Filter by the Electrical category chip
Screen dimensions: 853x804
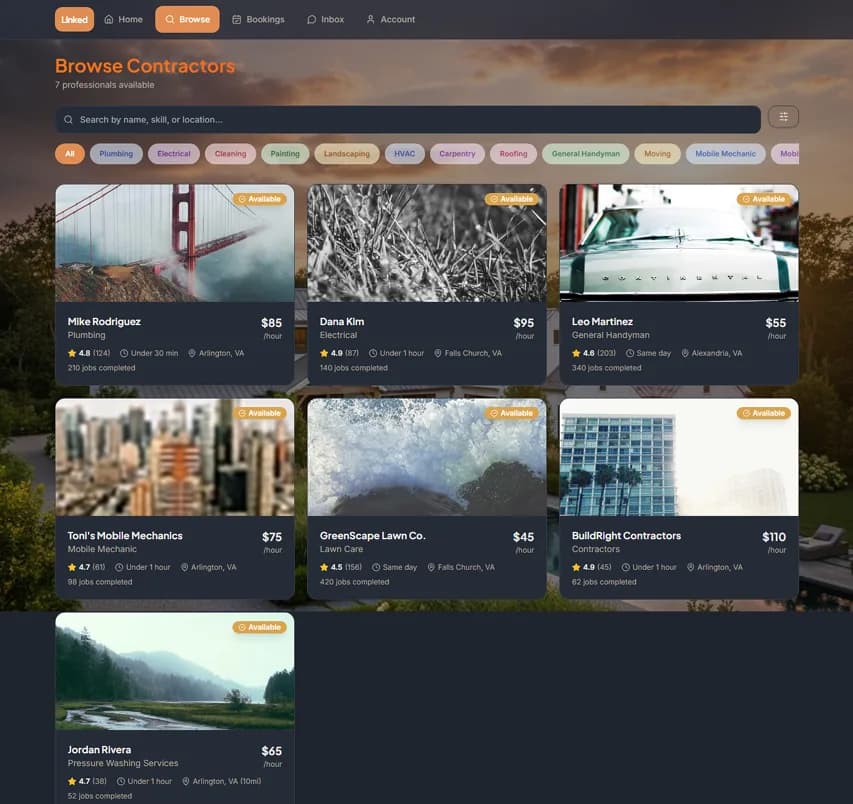pyautogui.click(x=174, y=154)
